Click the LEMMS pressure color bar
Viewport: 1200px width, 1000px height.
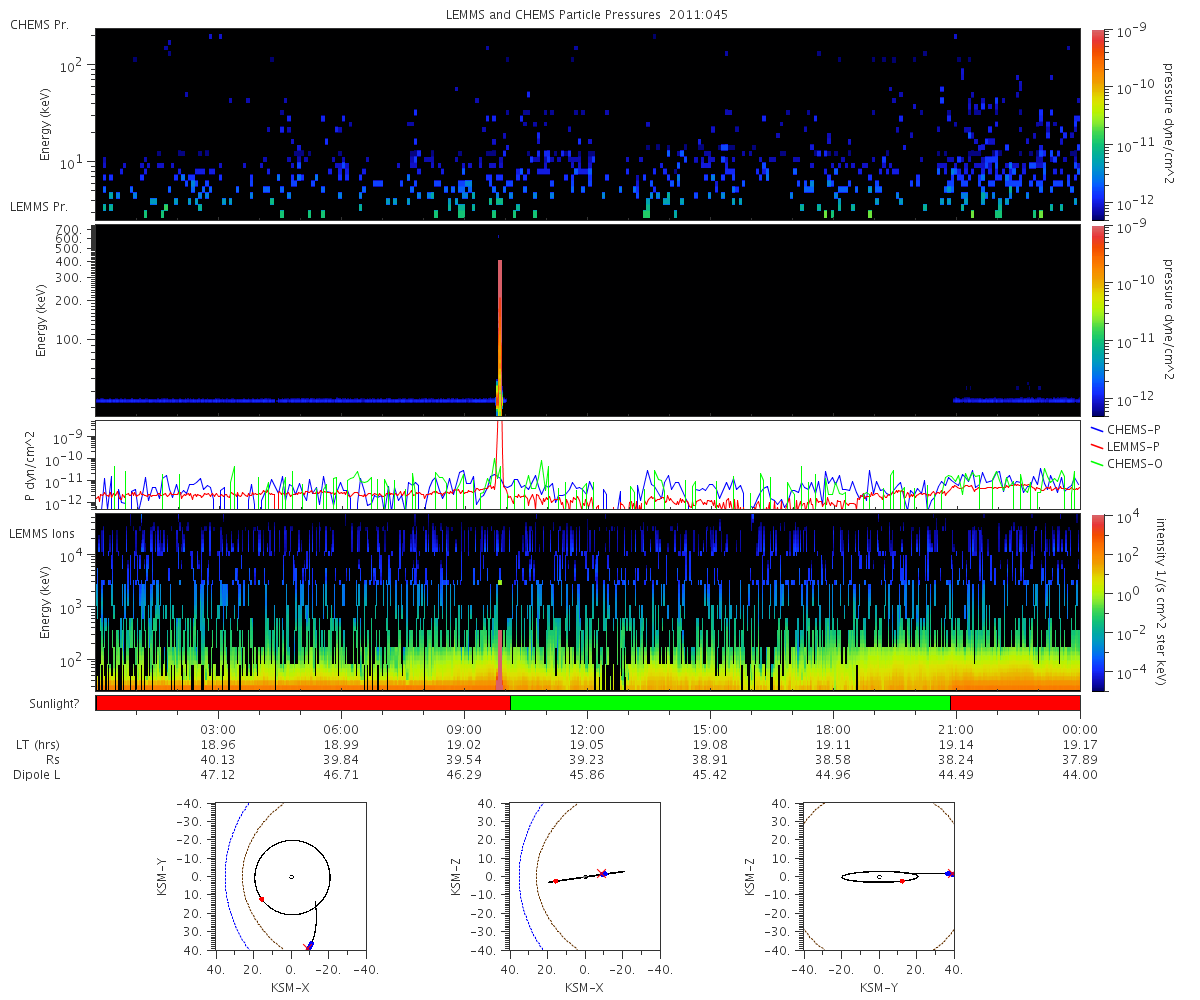click(1097, 320)
